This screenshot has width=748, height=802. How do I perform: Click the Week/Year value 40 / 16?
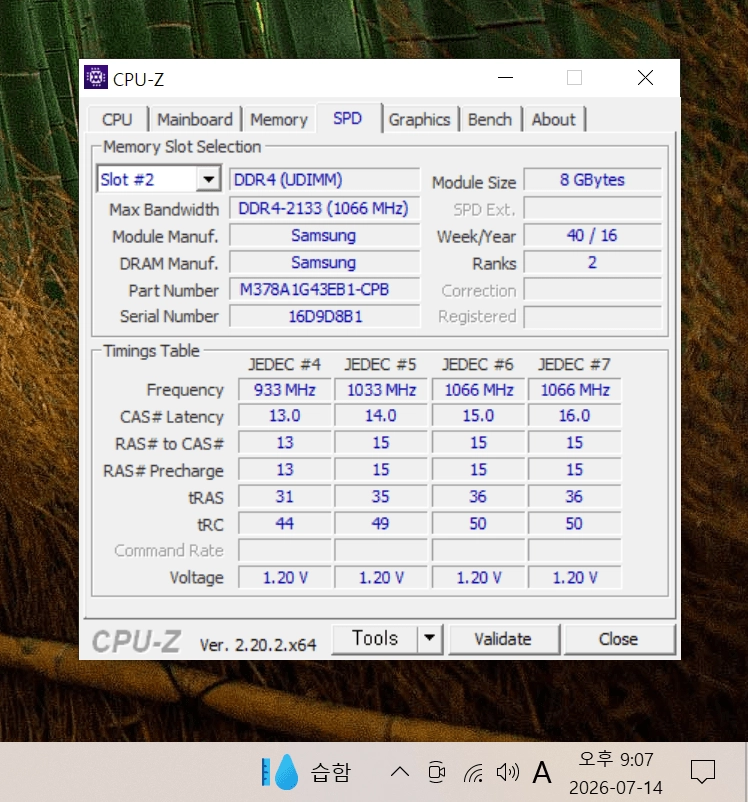coord(592,235)
